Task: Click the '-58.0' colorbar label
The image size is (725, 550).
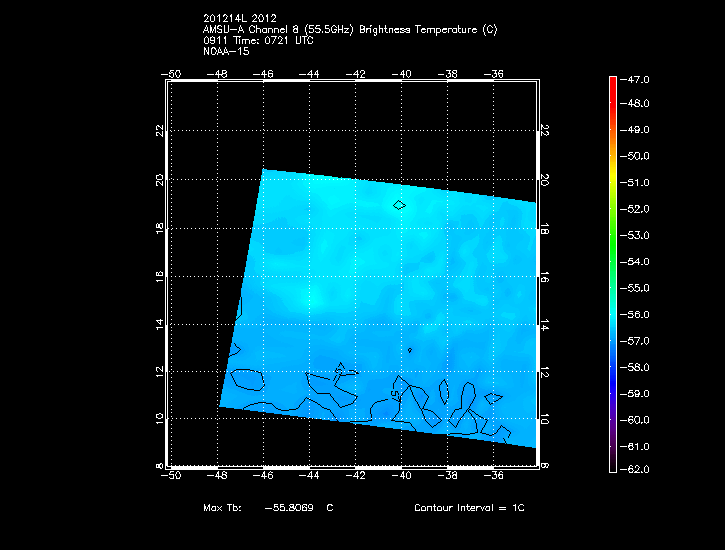Action: [634, 367]
